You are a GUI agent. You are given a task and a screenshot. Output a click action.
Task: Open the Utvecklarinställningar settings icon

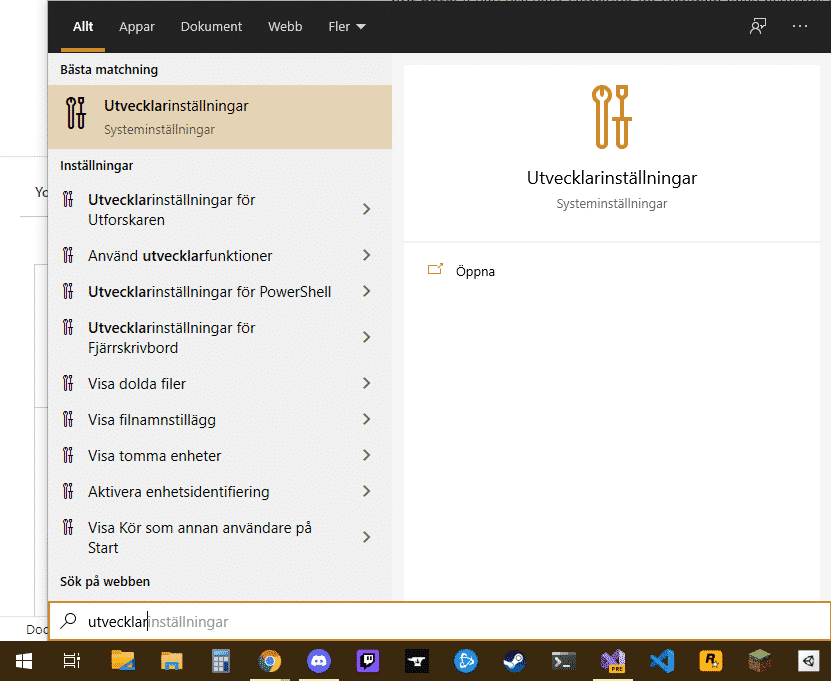point(75,115)
